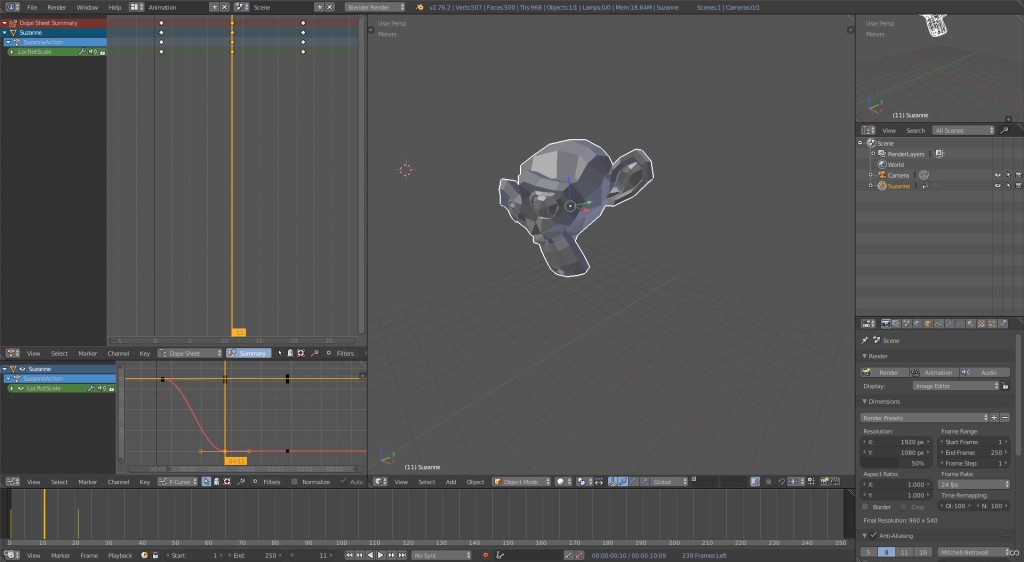Image resolution: width=1024 pixels, height=562 pixels.
Task: Enable the Border checkbox
Action: click(x=866, y=506)
